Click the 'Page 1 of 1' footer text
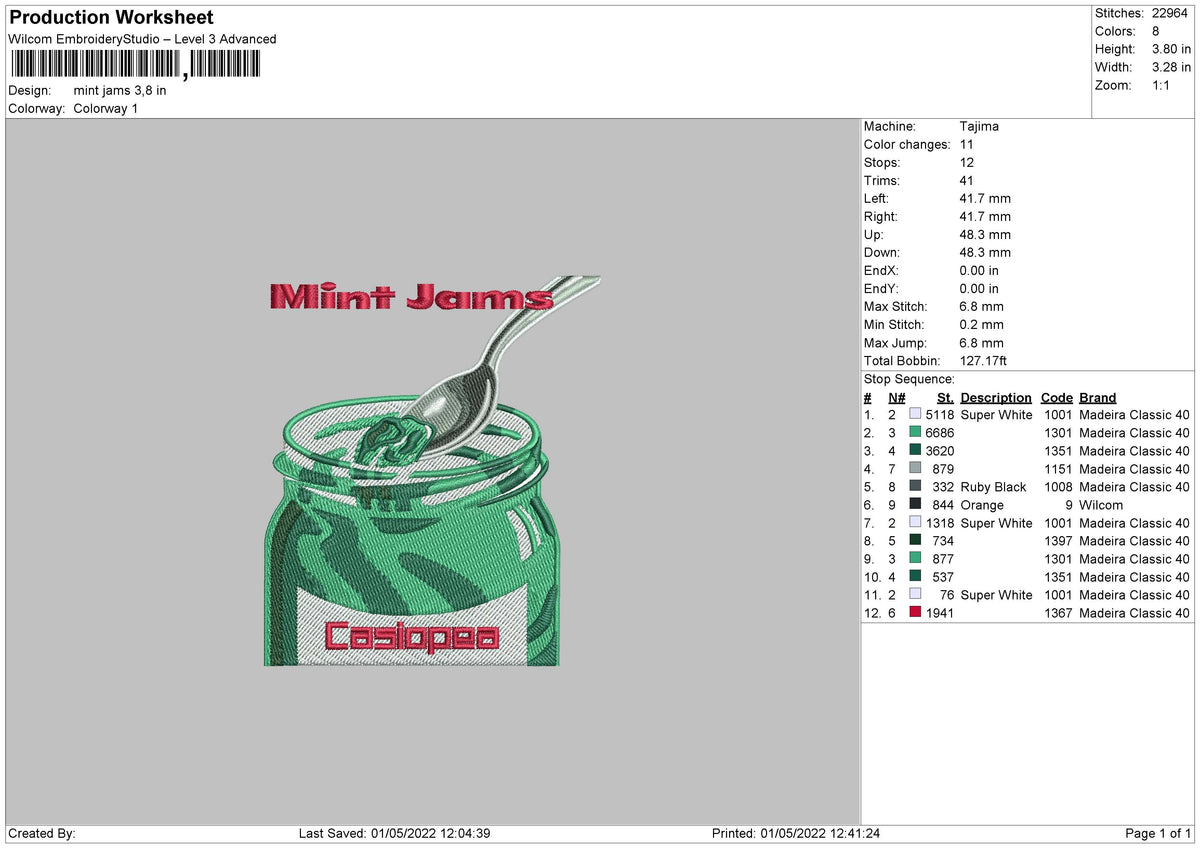The height and width of the screenshot is (848, 1200). coord(1158,833)
